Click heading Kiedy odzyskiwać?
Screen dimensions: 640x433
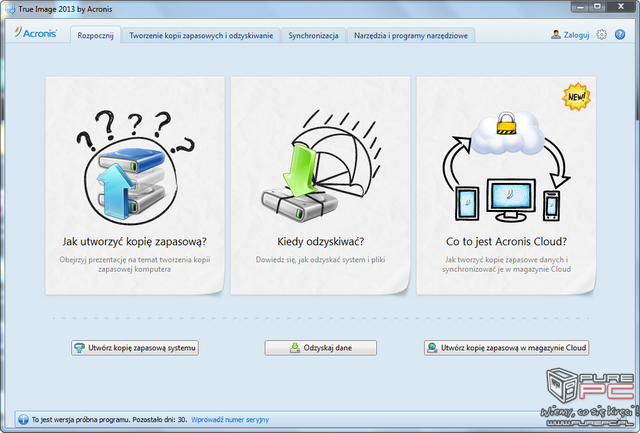click(x=320, y=242)
